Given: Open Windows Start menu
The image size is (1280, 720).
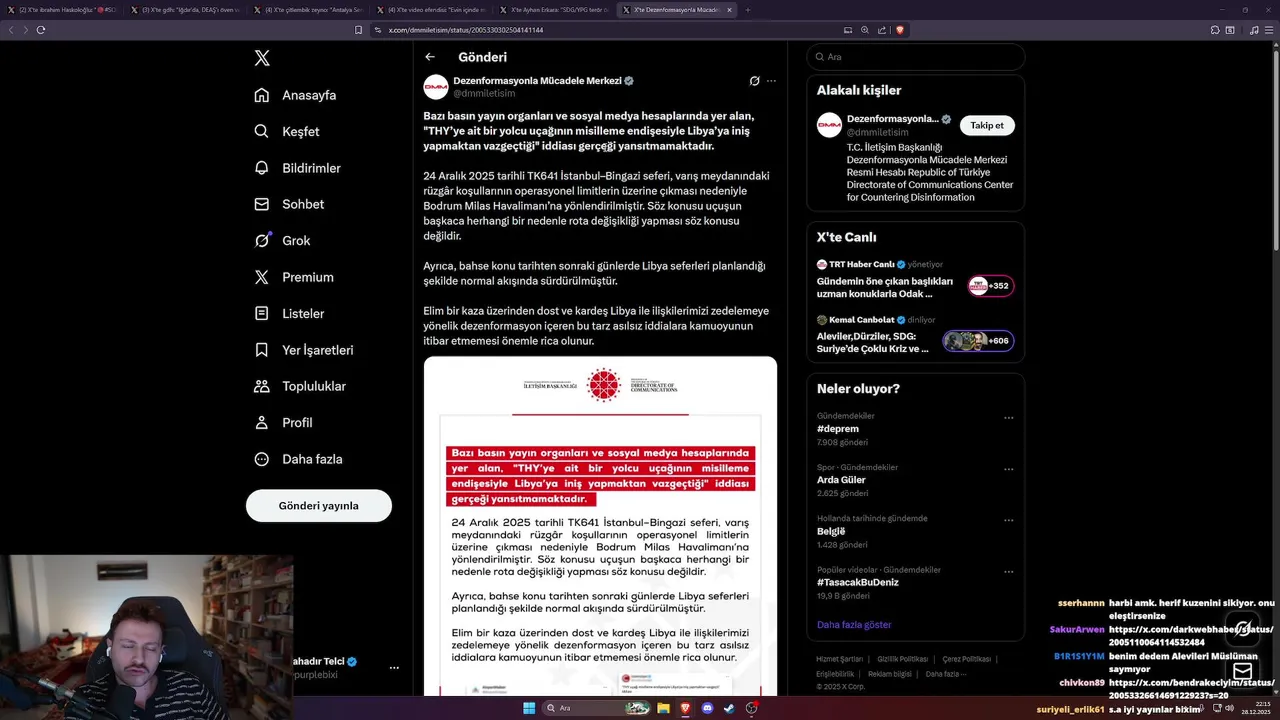Looking at the screenshot, I should pyautogui.click(x=529, y=708).
